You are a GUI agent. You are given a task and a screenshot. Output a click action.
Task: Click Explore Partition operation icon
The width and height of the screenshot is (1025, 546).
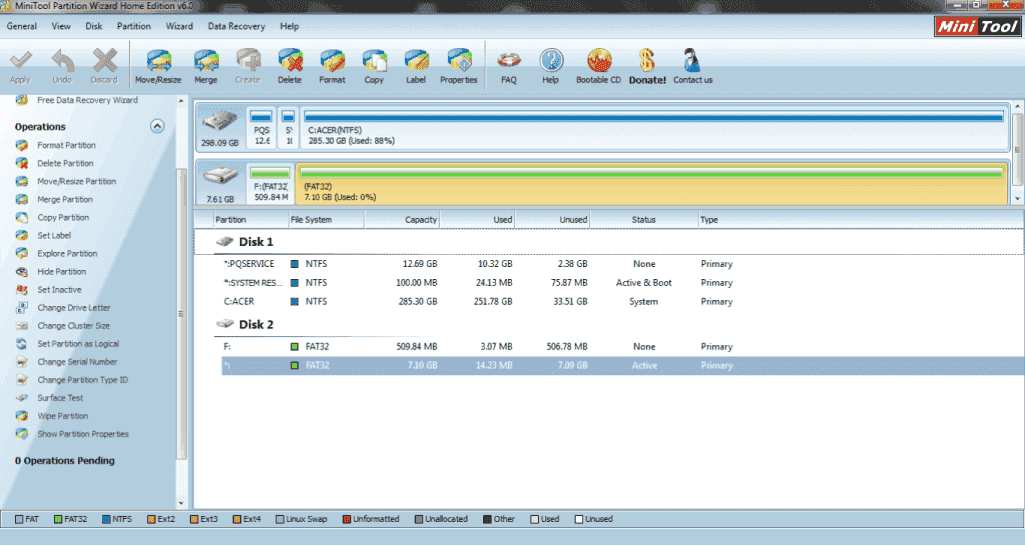pos(22,254)
